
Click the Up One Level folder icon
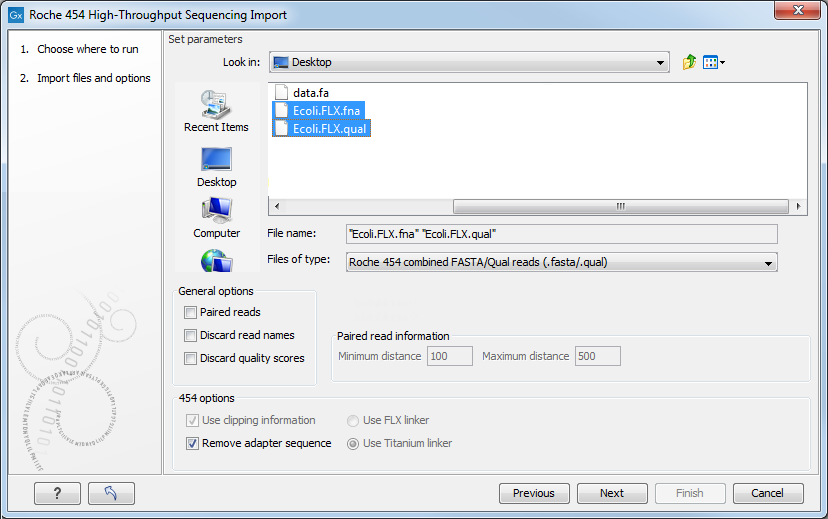point(689,62)
